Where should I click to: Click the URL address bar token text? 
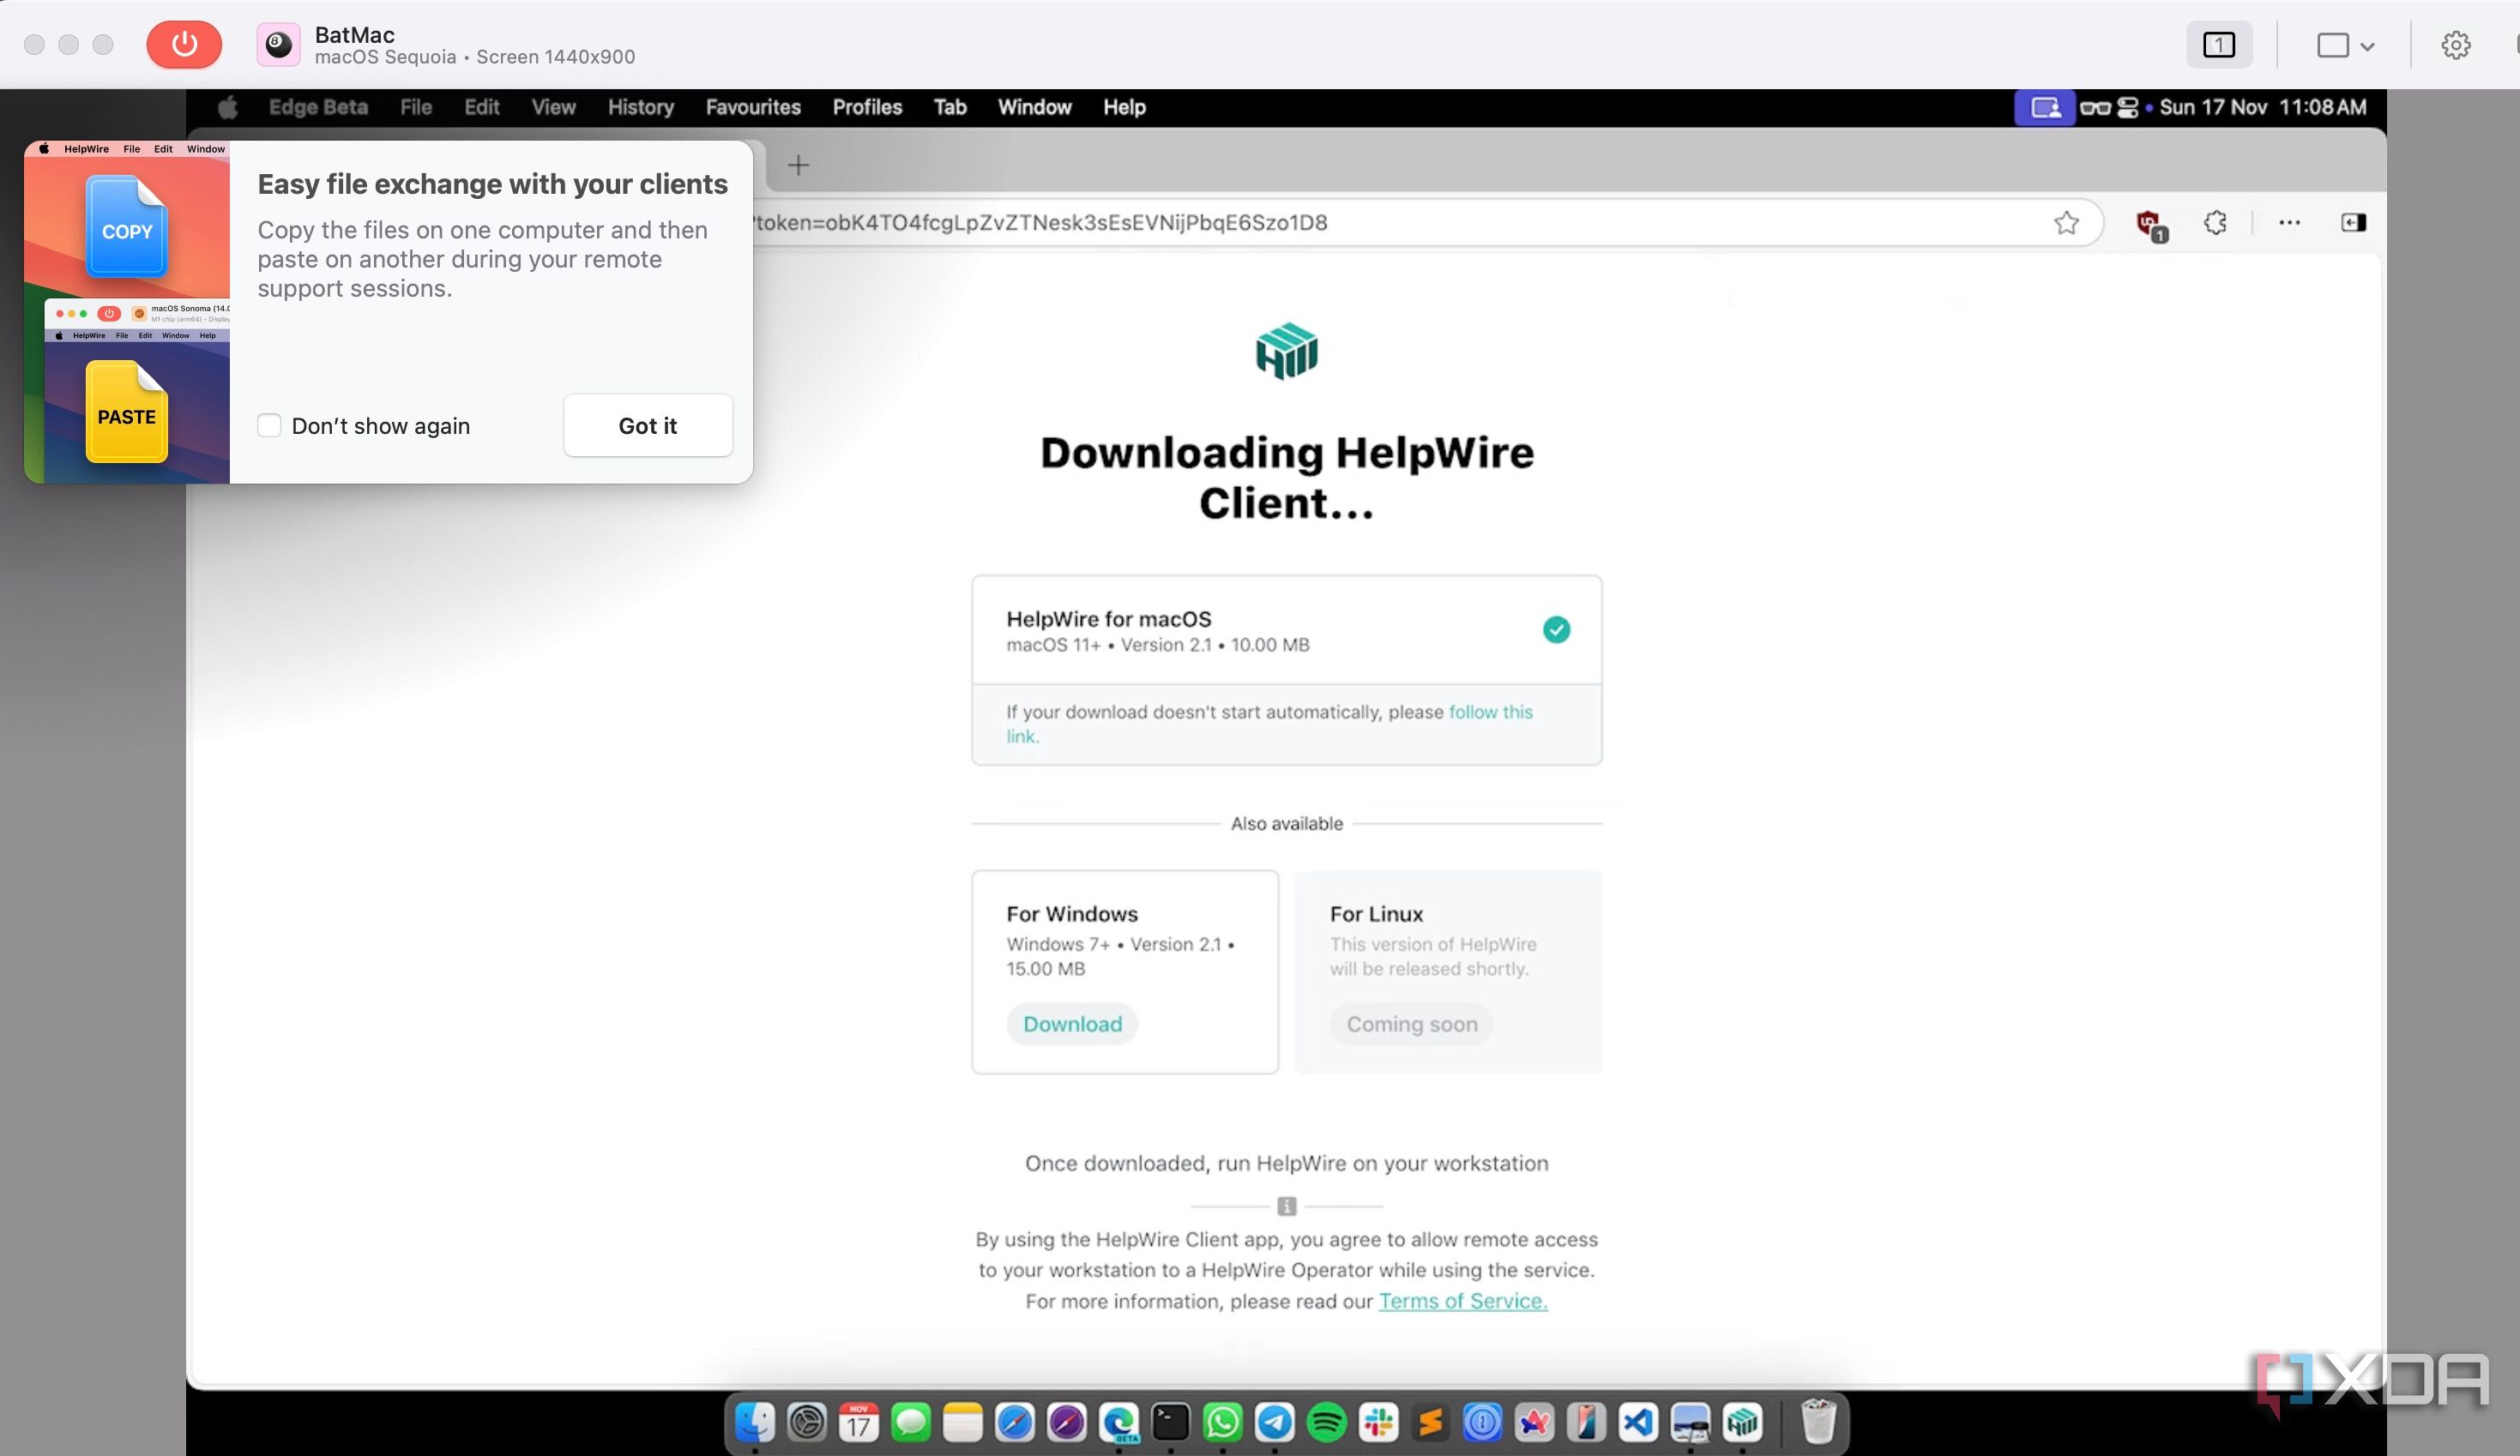[x=1041, y=222]
